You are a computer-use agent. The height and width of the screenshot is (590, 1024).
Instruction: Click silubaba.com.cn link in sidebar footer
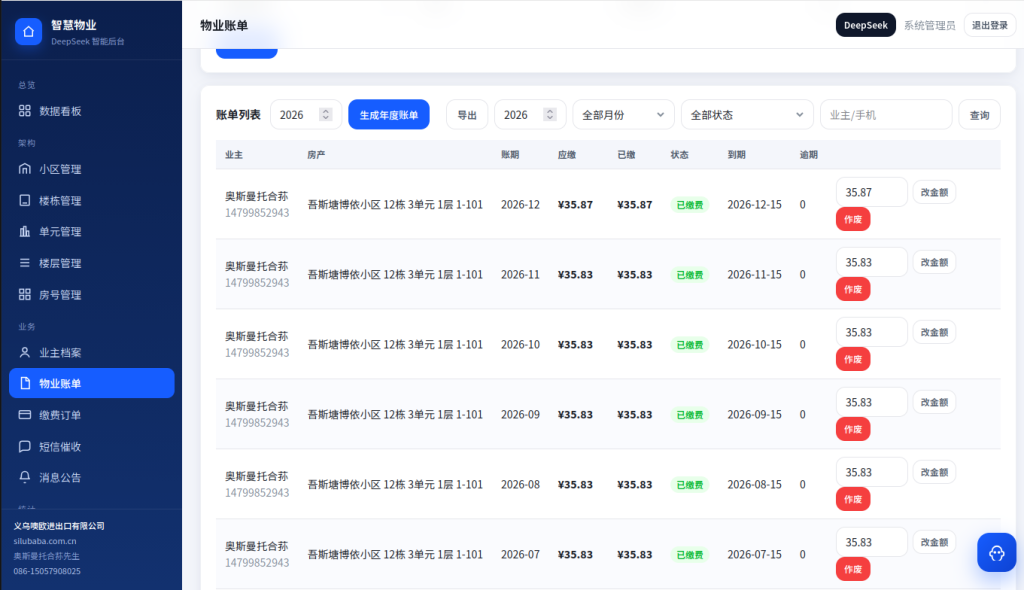(x=44, y=540)
